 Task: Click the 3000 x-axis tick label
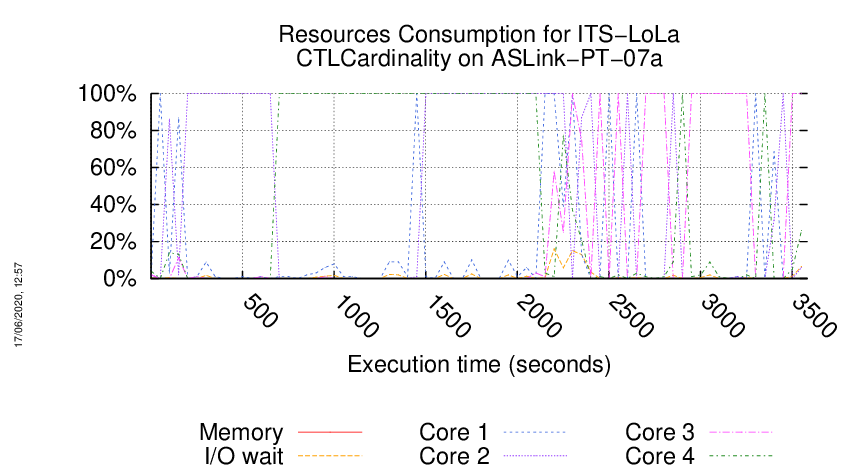tap(723, 316)
